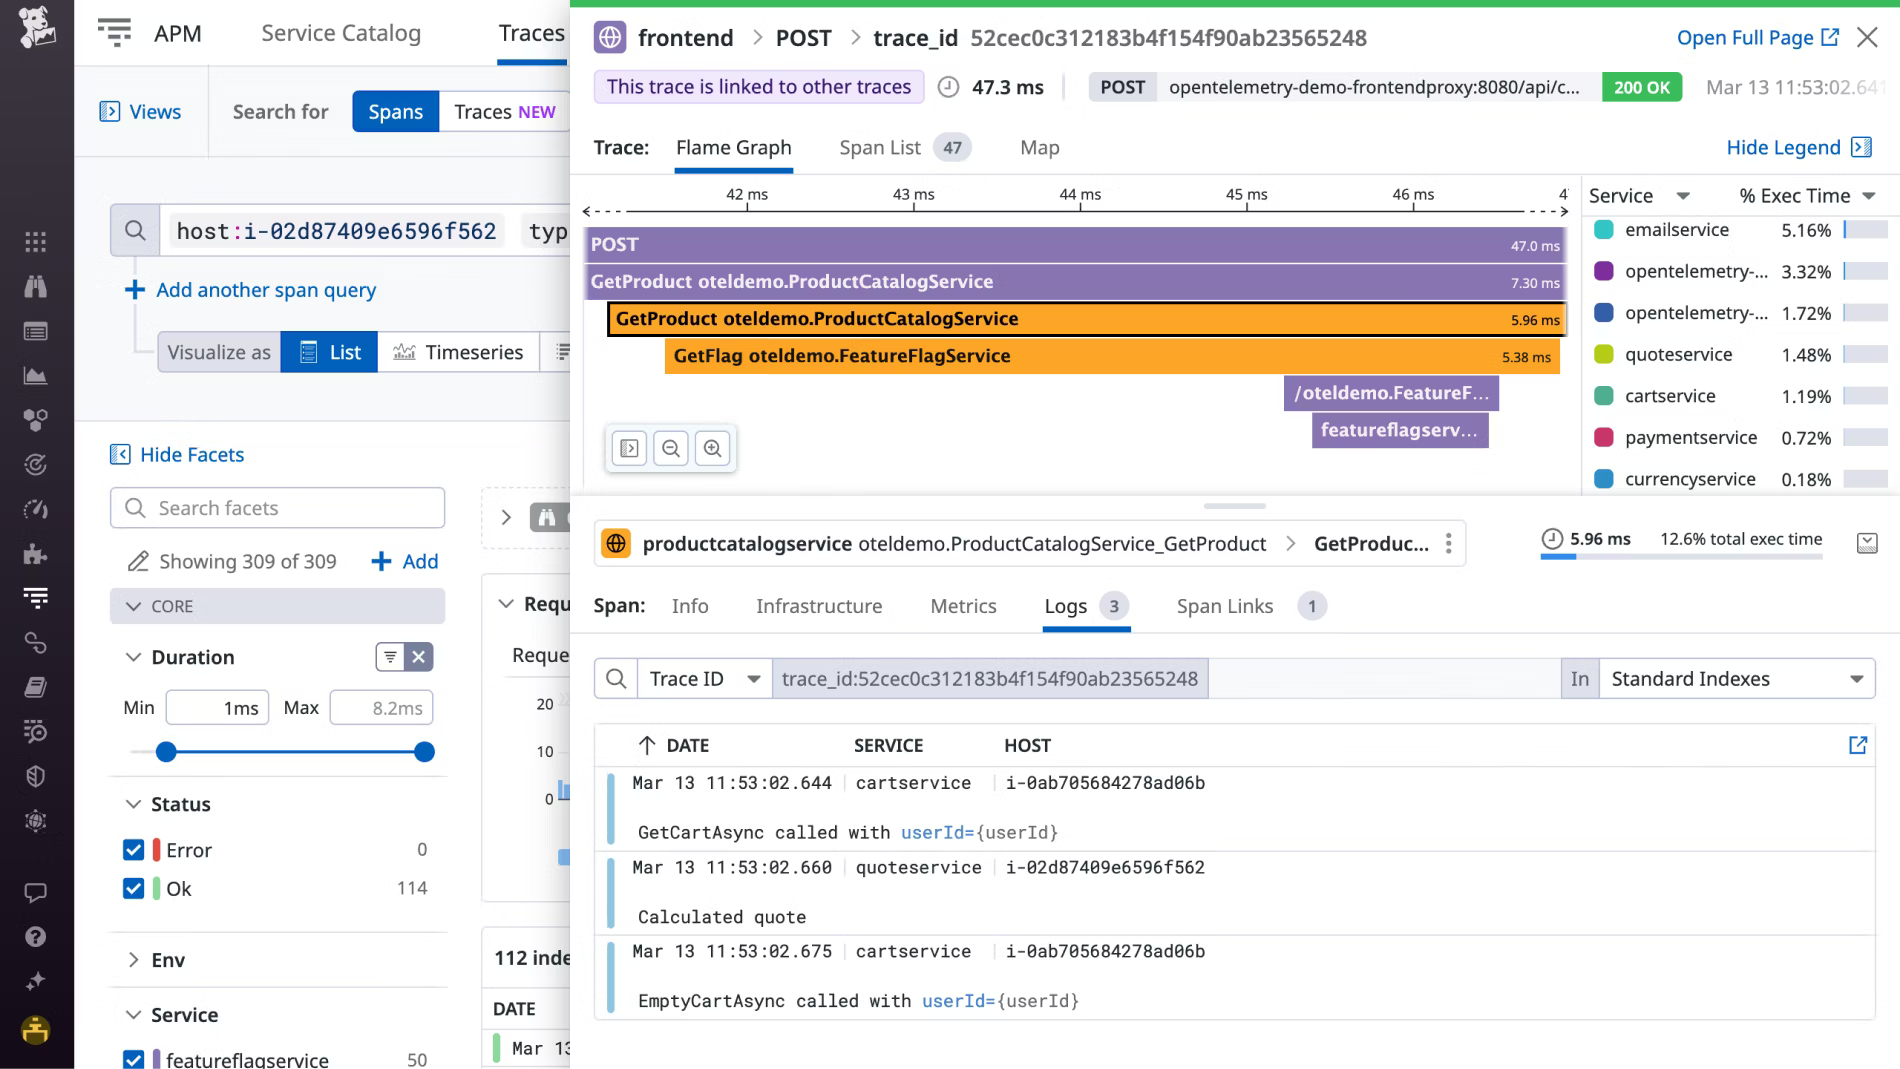This screenshot has height=1069, width=1900.
Task: Clear the Duration facet filter
Action: [419, 657]
